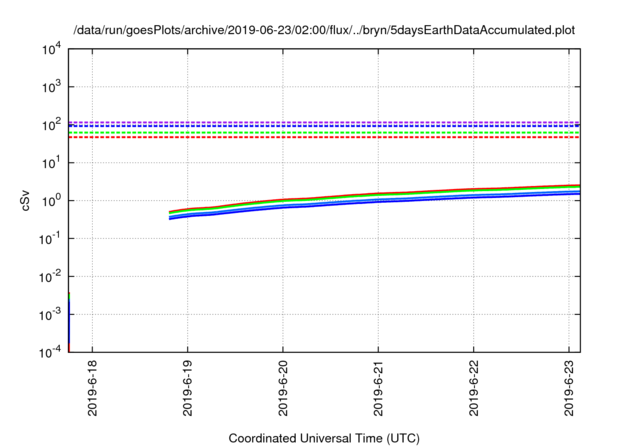Click the 10^4 y-axis tick label
Viewport: 640px width, 448px height.
(x=51, y=50)
